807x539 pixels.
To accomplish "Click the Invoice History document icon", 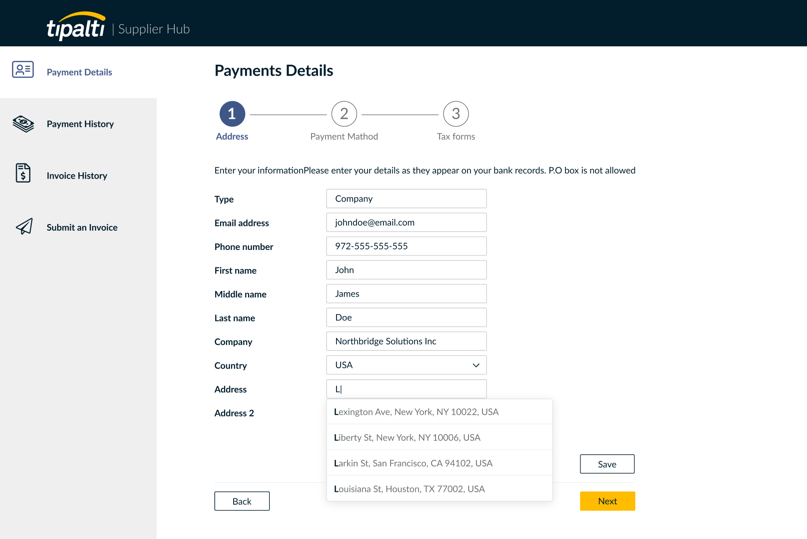I will (x=23, y=173).
